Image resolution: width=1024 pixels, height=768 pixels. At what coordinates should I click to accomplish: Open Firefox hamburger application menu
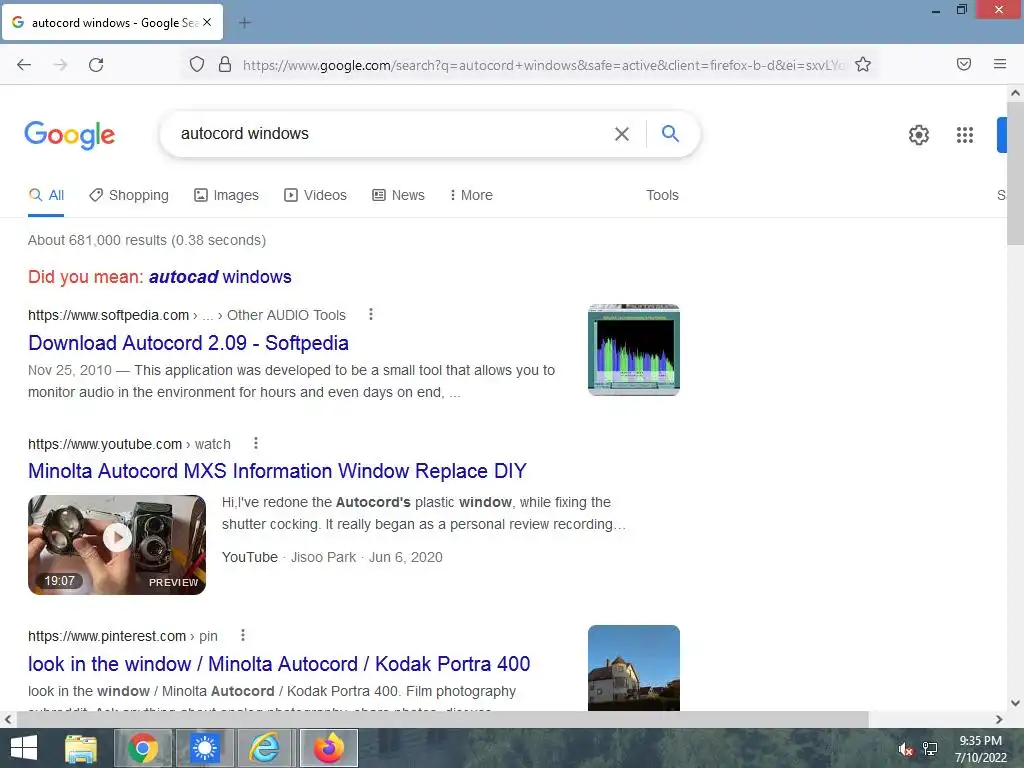click(x=1000, y=64)
